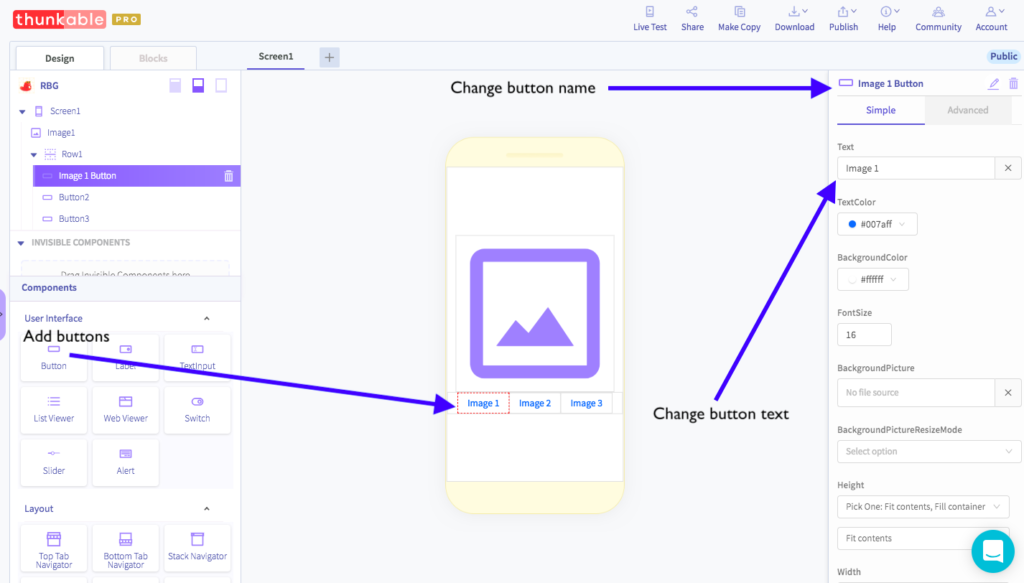Open TextColor #007aff color picker

pyautogui.click(x=877, y=224)
